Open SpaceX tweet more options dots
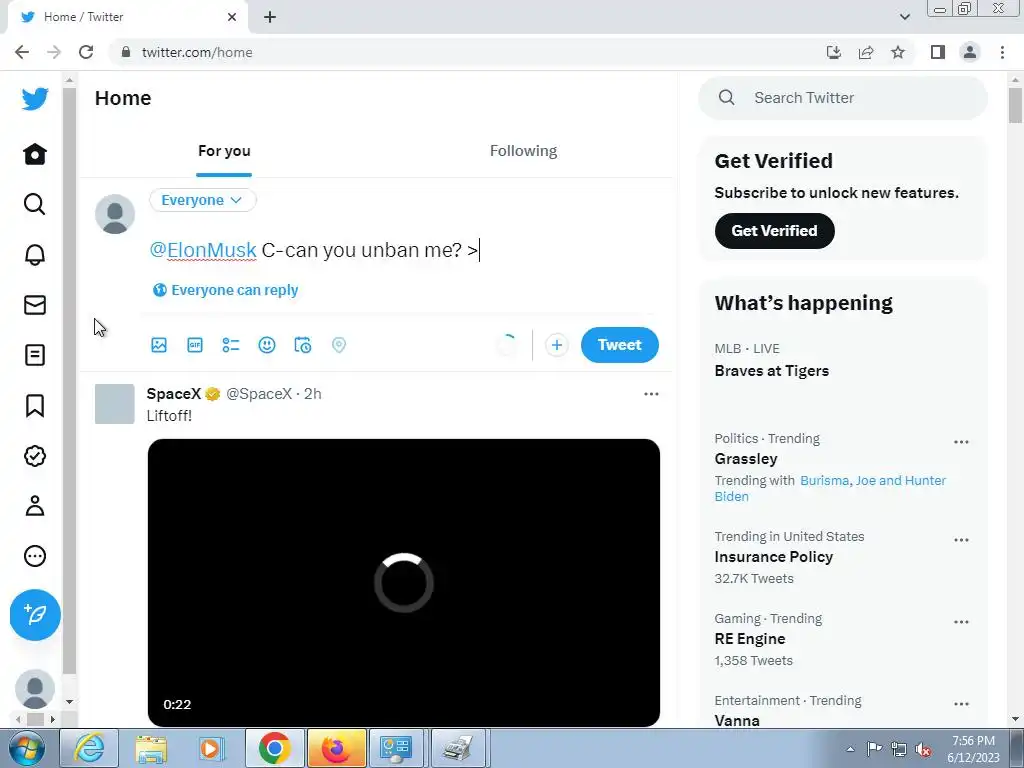The height and width of the screenshot is (768, 1024). tap(651, 394)
